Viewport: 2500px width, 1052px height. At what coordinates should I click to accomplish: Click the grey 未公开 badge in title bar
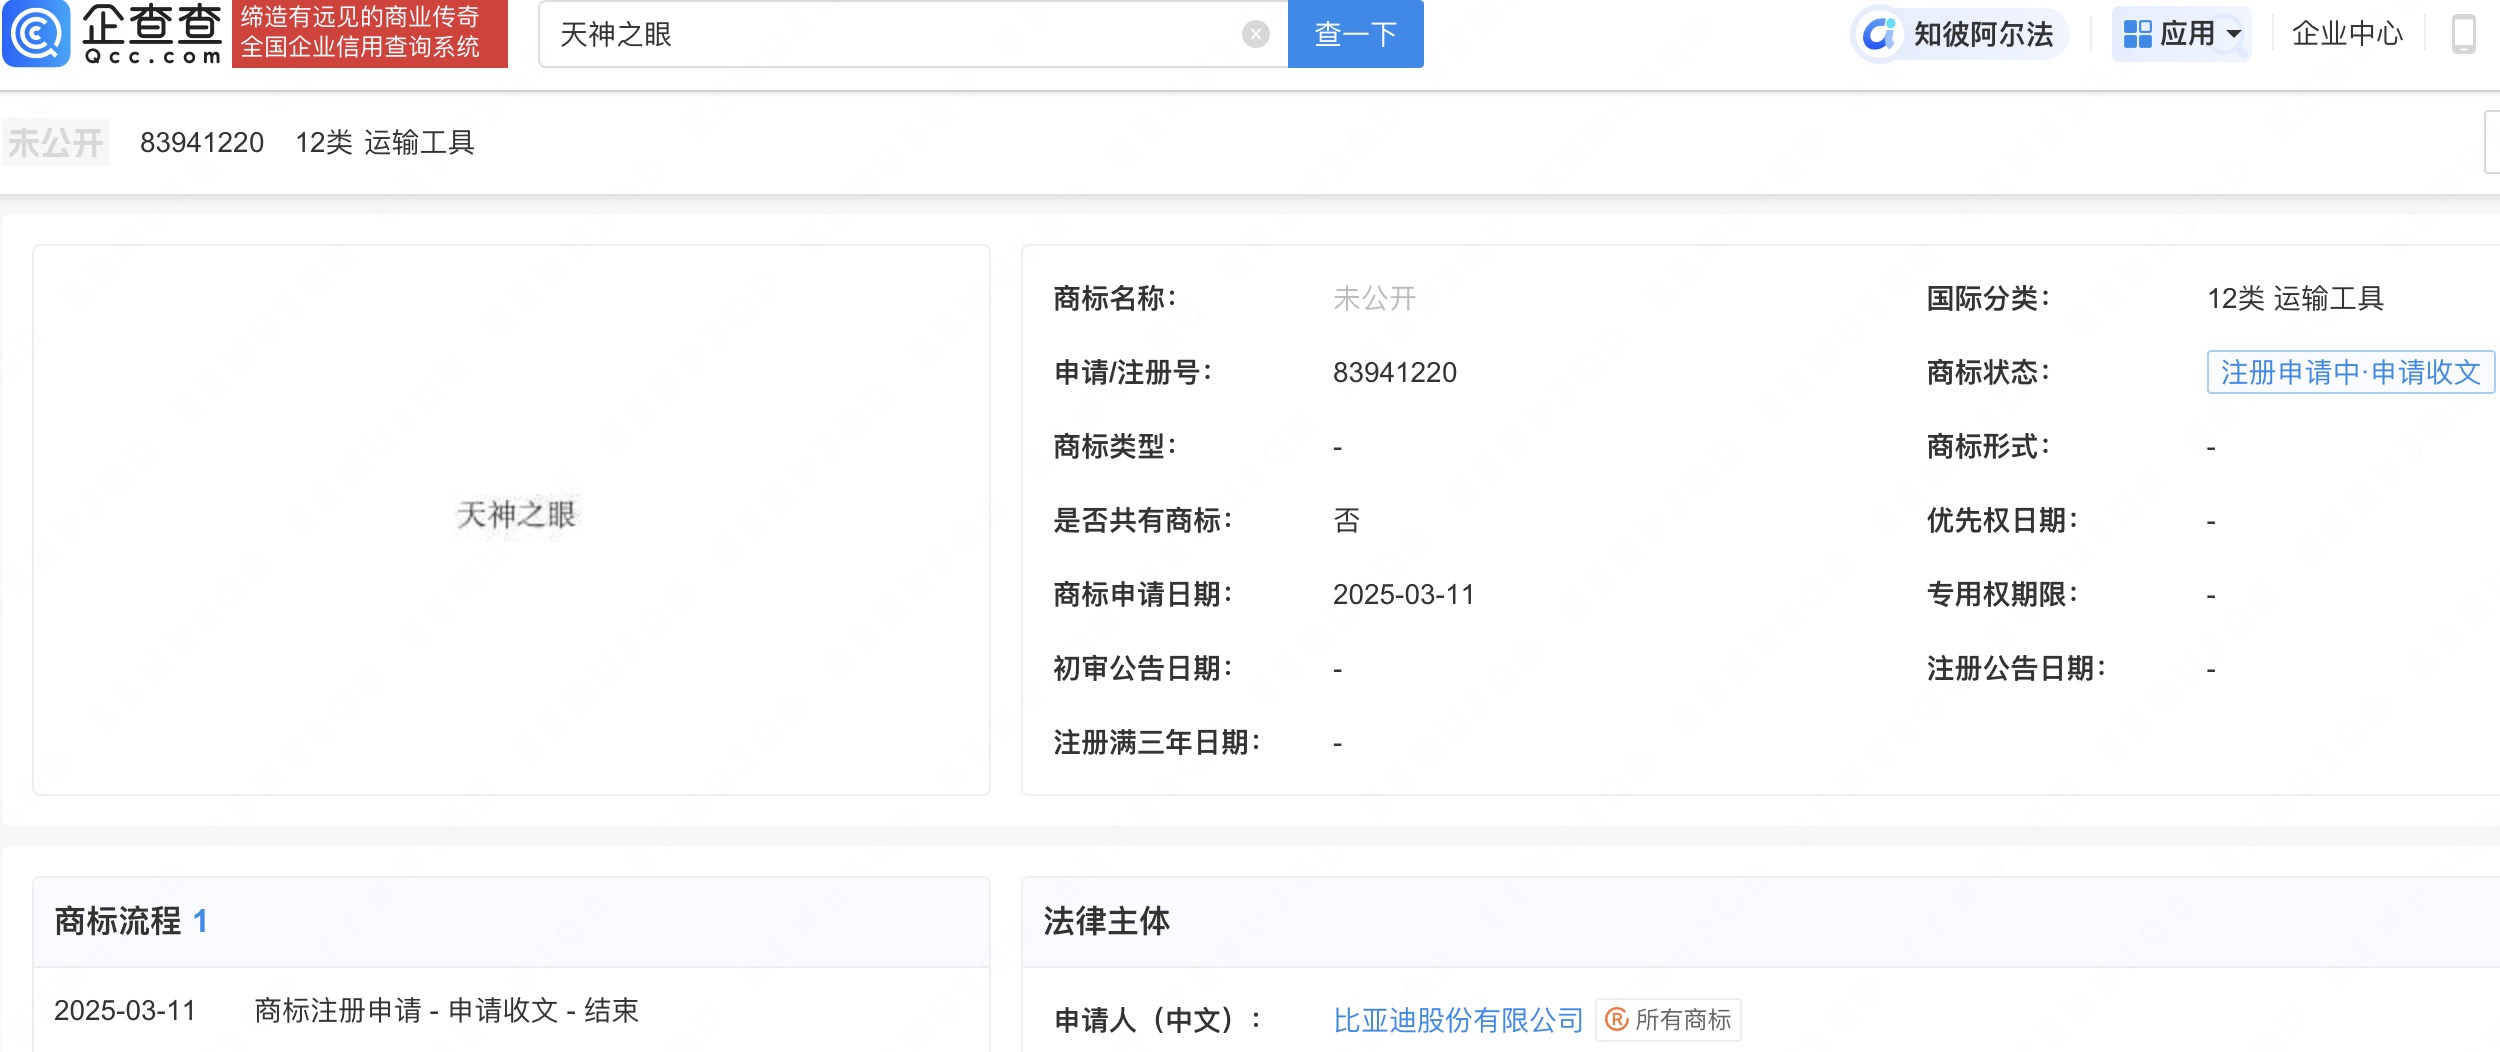tap(56, 142)
